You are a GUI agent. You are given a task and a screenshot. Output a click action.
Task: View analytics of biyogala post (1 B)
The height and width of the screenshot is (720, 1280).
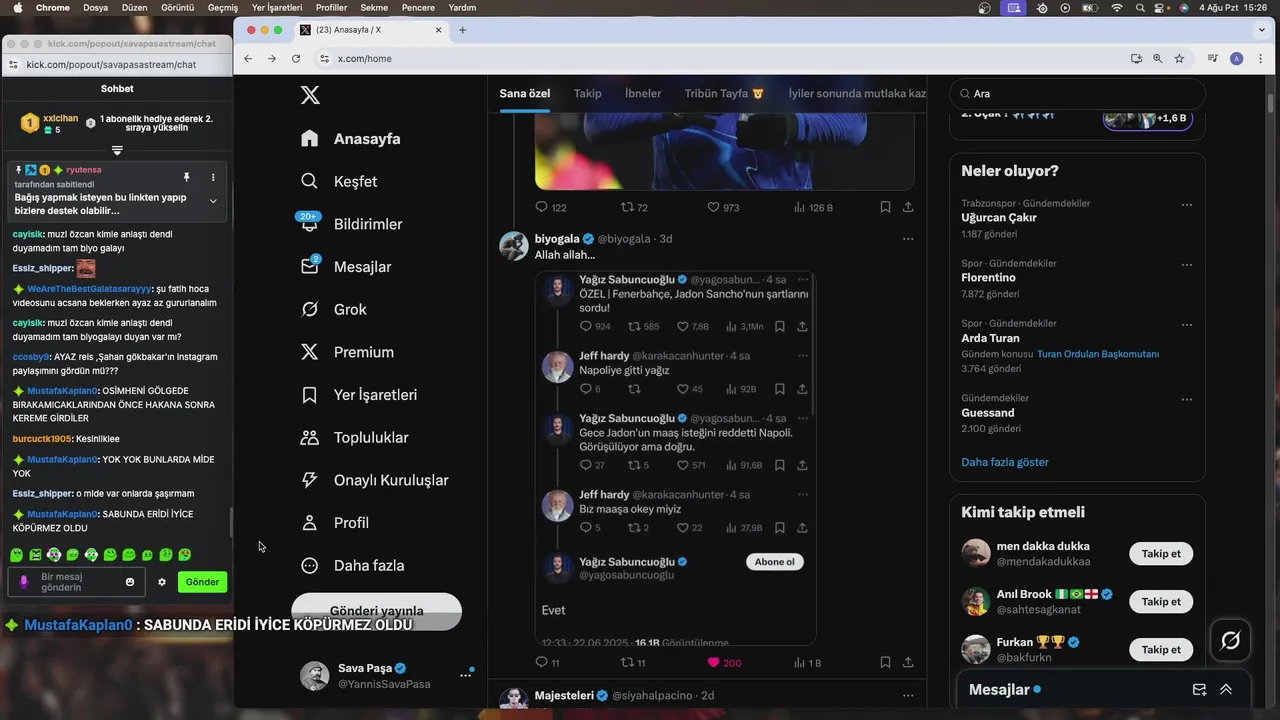coord(807,662)
